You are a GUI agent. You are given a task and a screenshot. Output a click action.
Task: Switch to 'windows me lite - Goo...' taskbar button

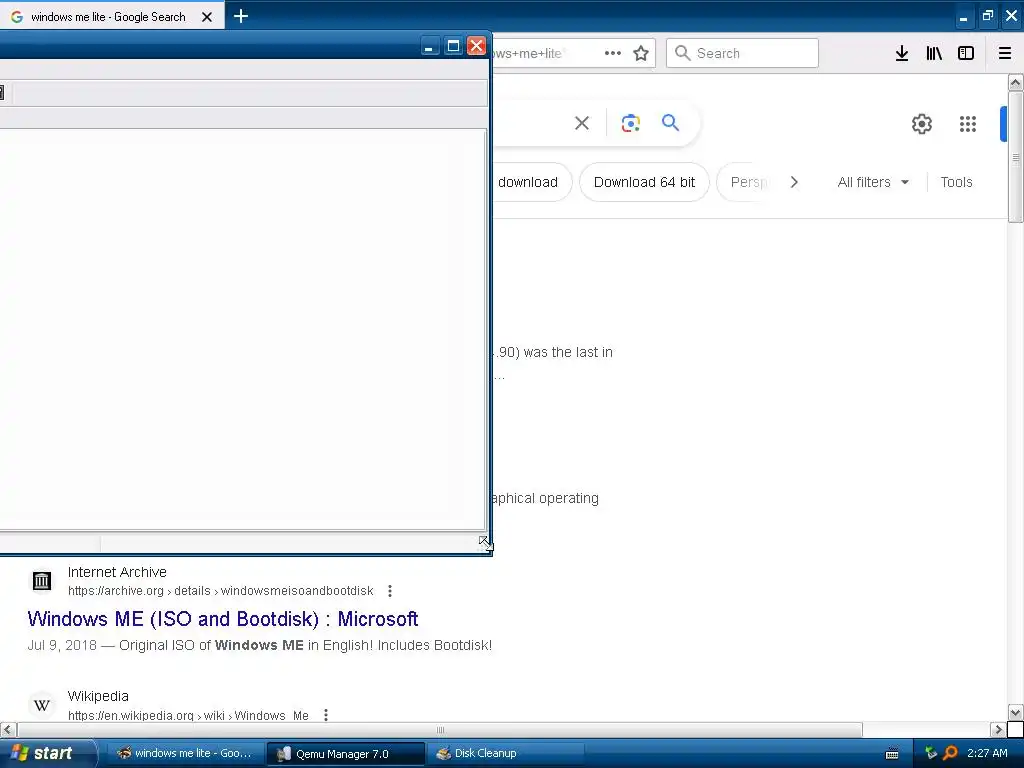click(x=185, y=753)
